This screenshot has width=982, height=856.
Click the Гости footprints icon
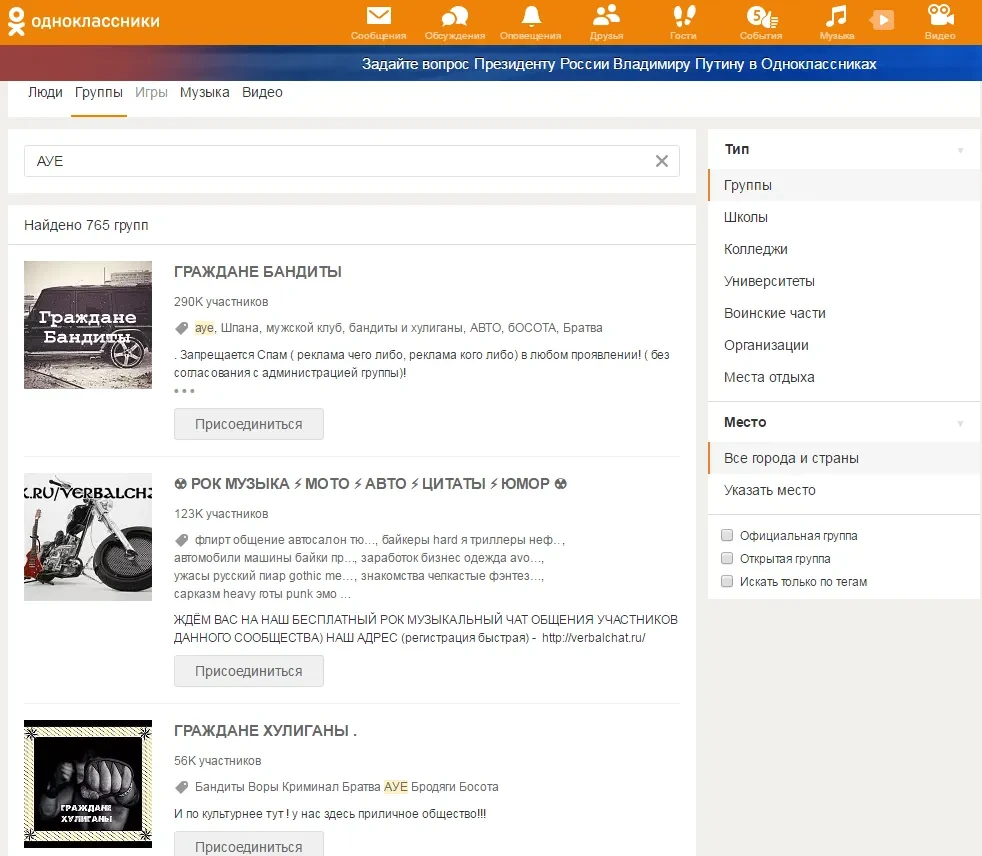click(683, 17)
